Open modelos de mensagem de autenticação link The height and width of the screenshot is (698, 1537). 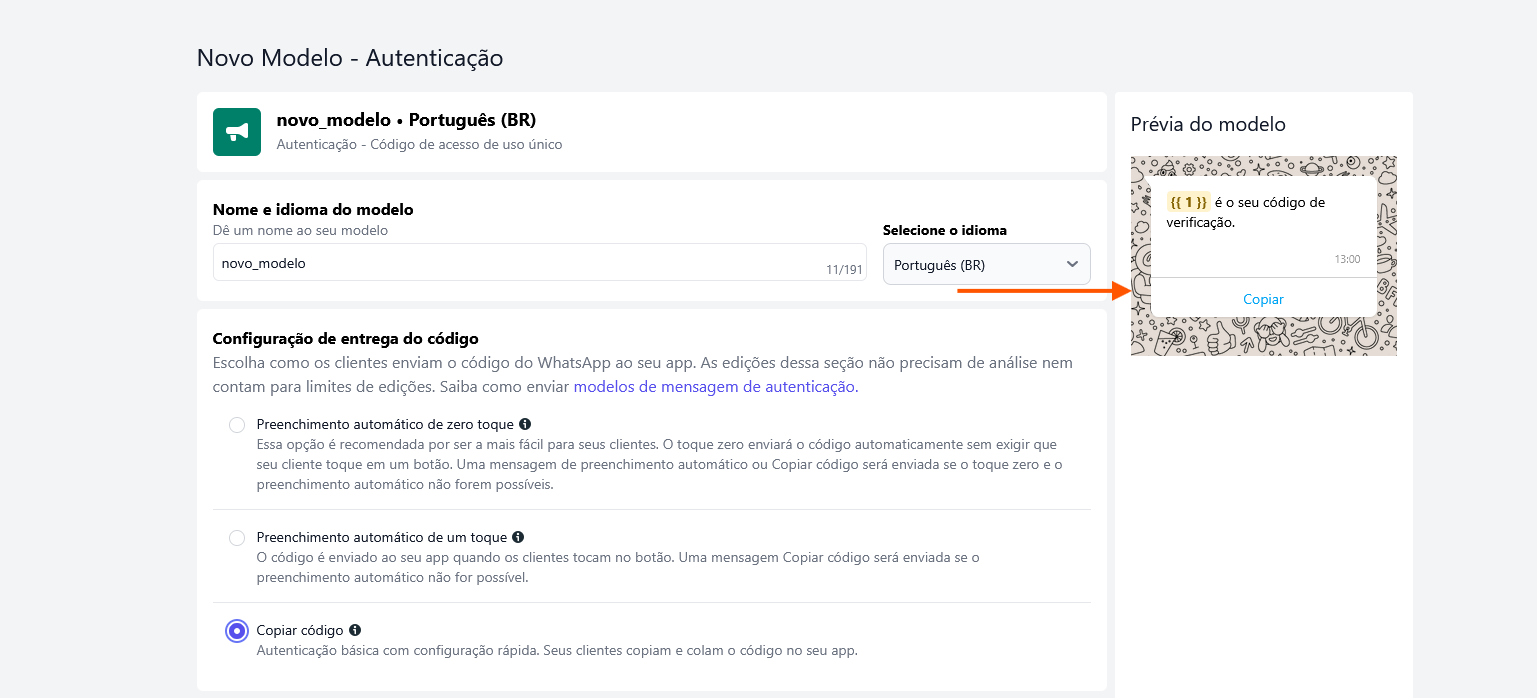(715, 387)
